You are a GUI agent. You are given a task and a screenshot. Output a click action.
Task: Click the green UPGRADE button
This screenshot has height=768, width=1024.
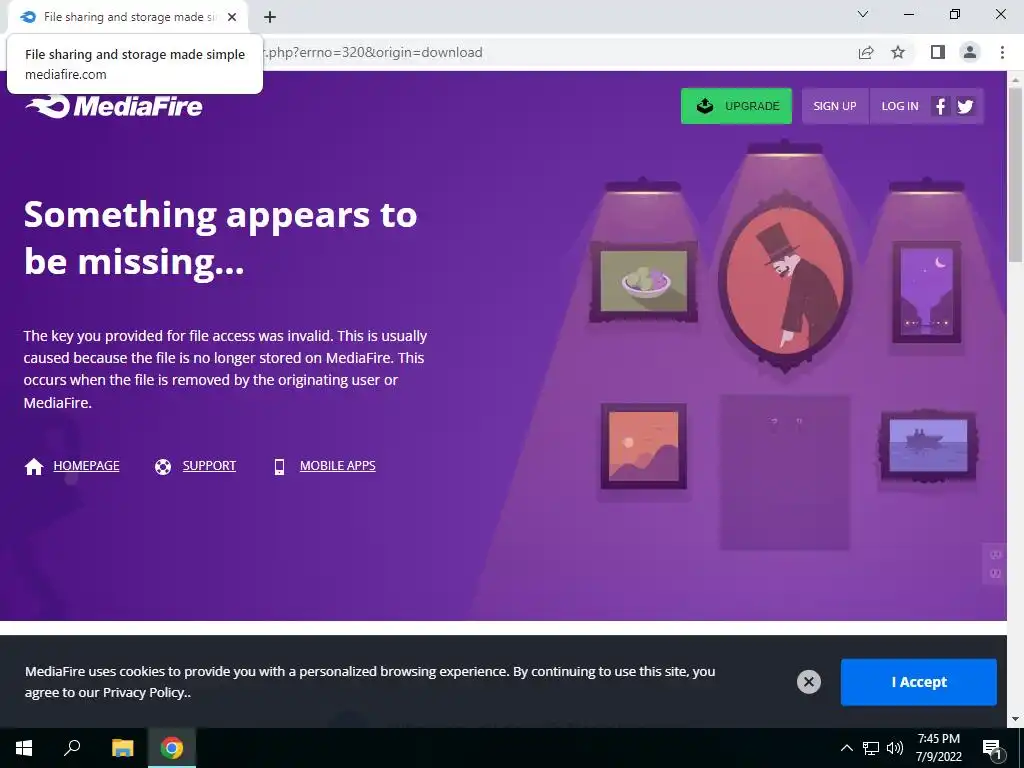pos(736,106)
